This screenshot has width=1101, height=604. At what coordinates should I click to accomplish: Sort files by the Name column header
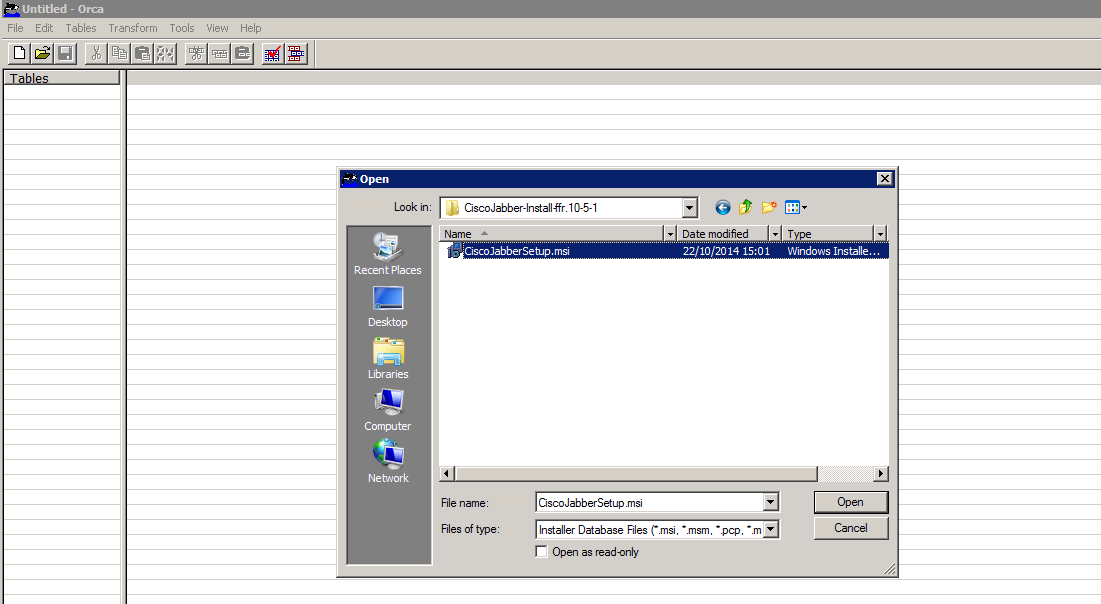pos(552,234)
